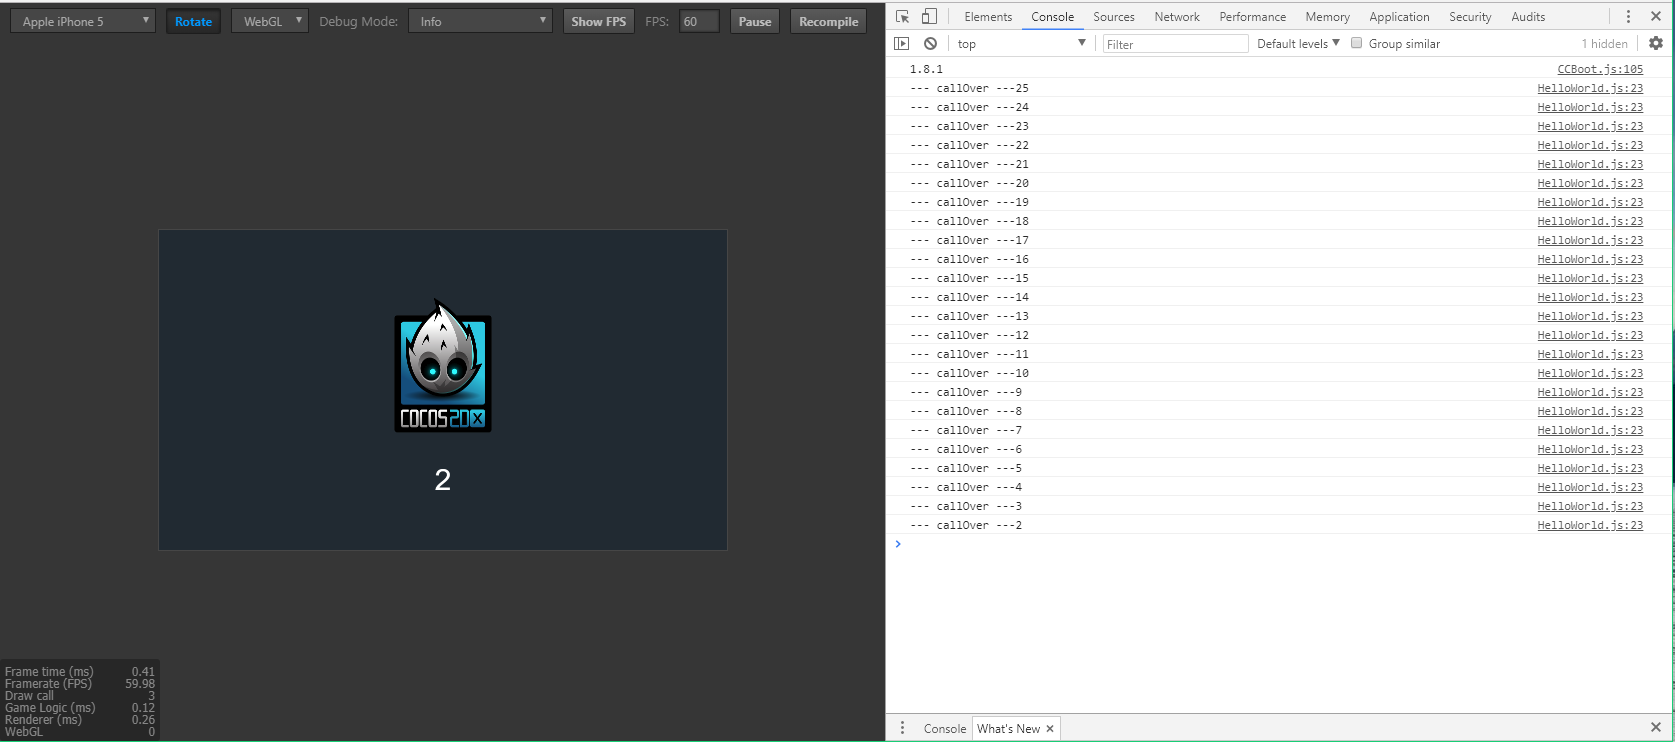Open the source link for callOver ---25
This screenshot has height=742, width=1675.
click(x=1590, y=88)
